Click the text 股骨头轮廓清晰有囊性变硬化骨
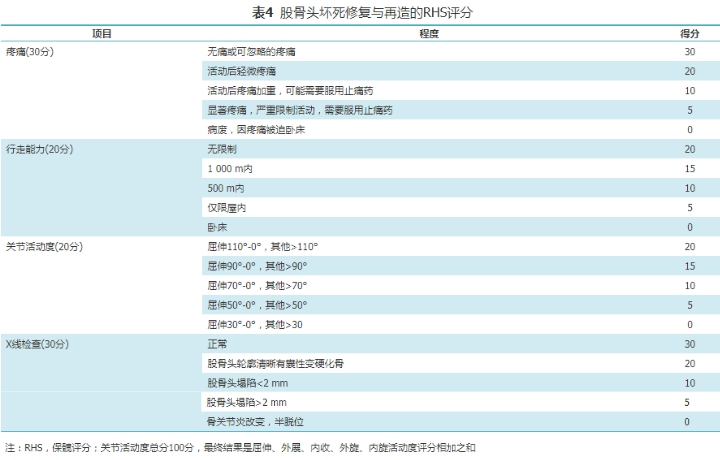The height and width of the screenshot is (460, 720). [276, 364]
